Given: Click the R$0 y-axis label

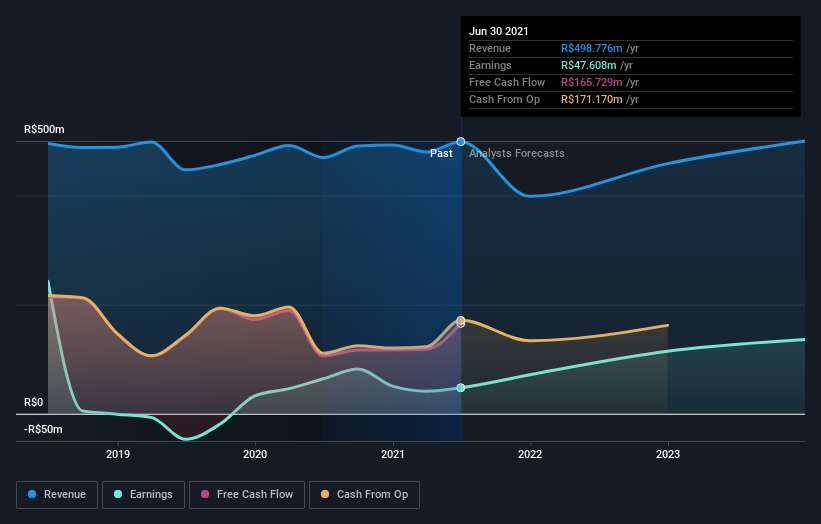Looking at the screenshot, I should (34, 403).
